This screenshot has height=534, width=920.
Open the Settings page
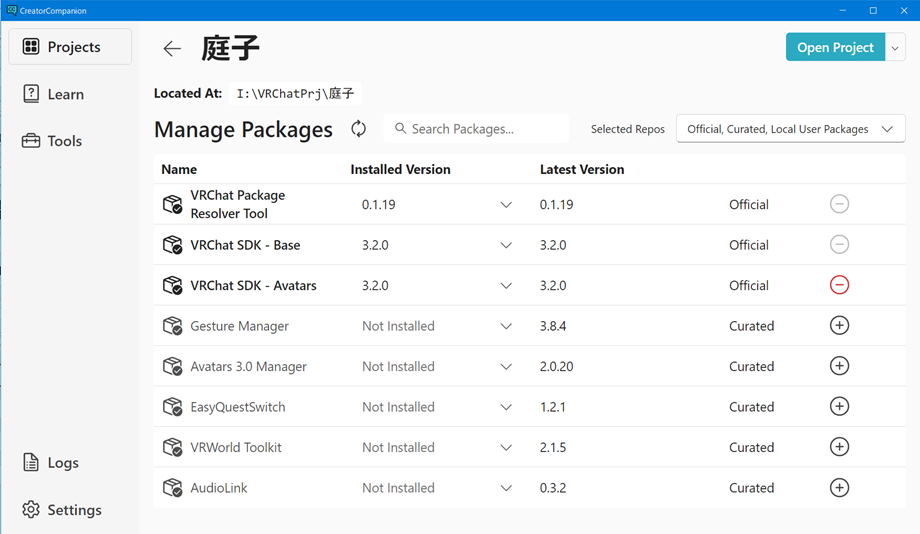(73, 510)
